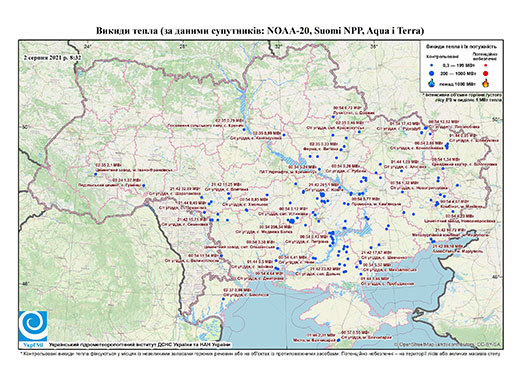The image size is (520, 368).
Task: Select the large blue circle legend symbol
Action: click(x=432, y=73)
